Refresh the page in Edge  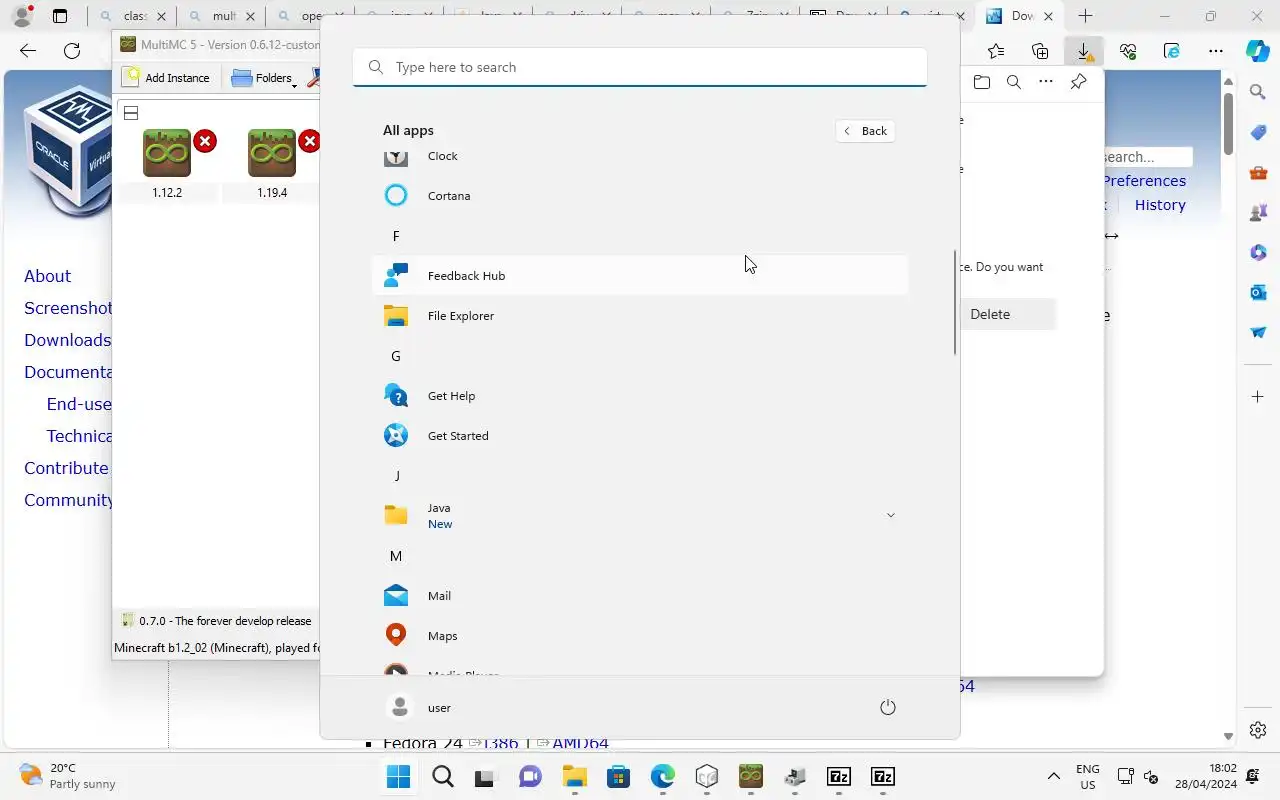point(72,51)
